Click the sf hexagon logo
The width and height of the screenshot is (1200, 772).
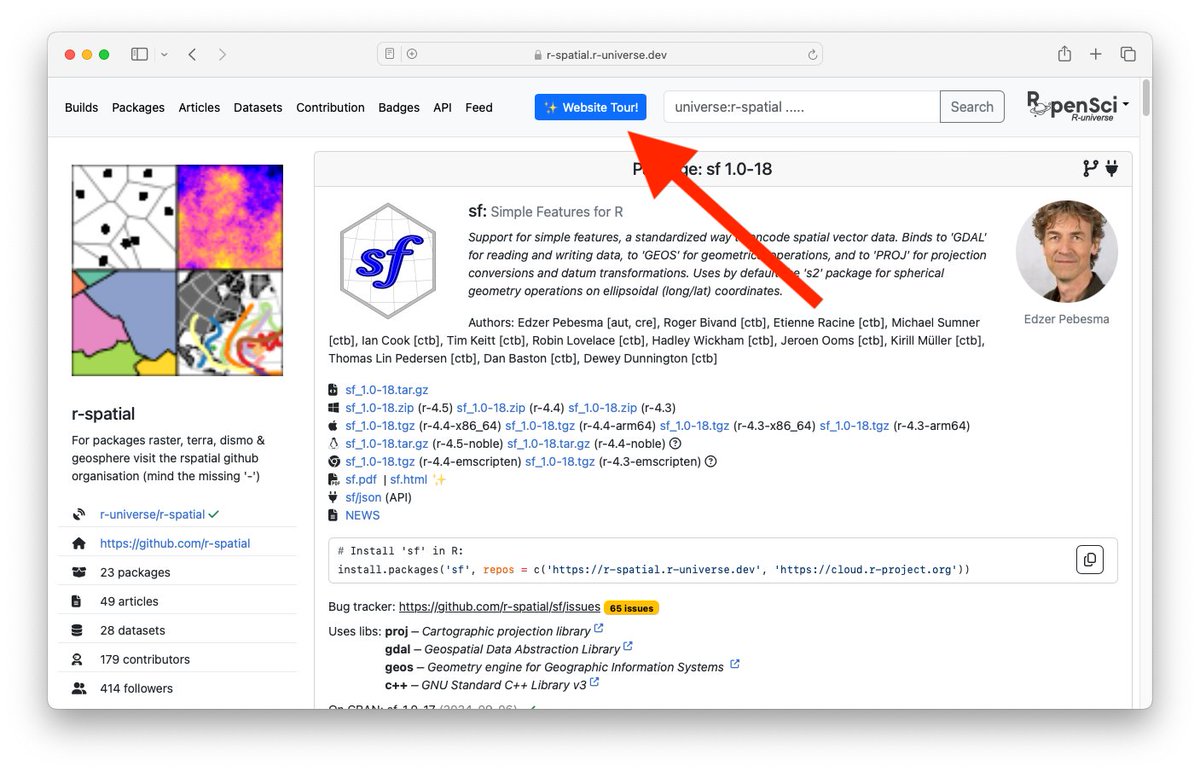tap(388, 260)
